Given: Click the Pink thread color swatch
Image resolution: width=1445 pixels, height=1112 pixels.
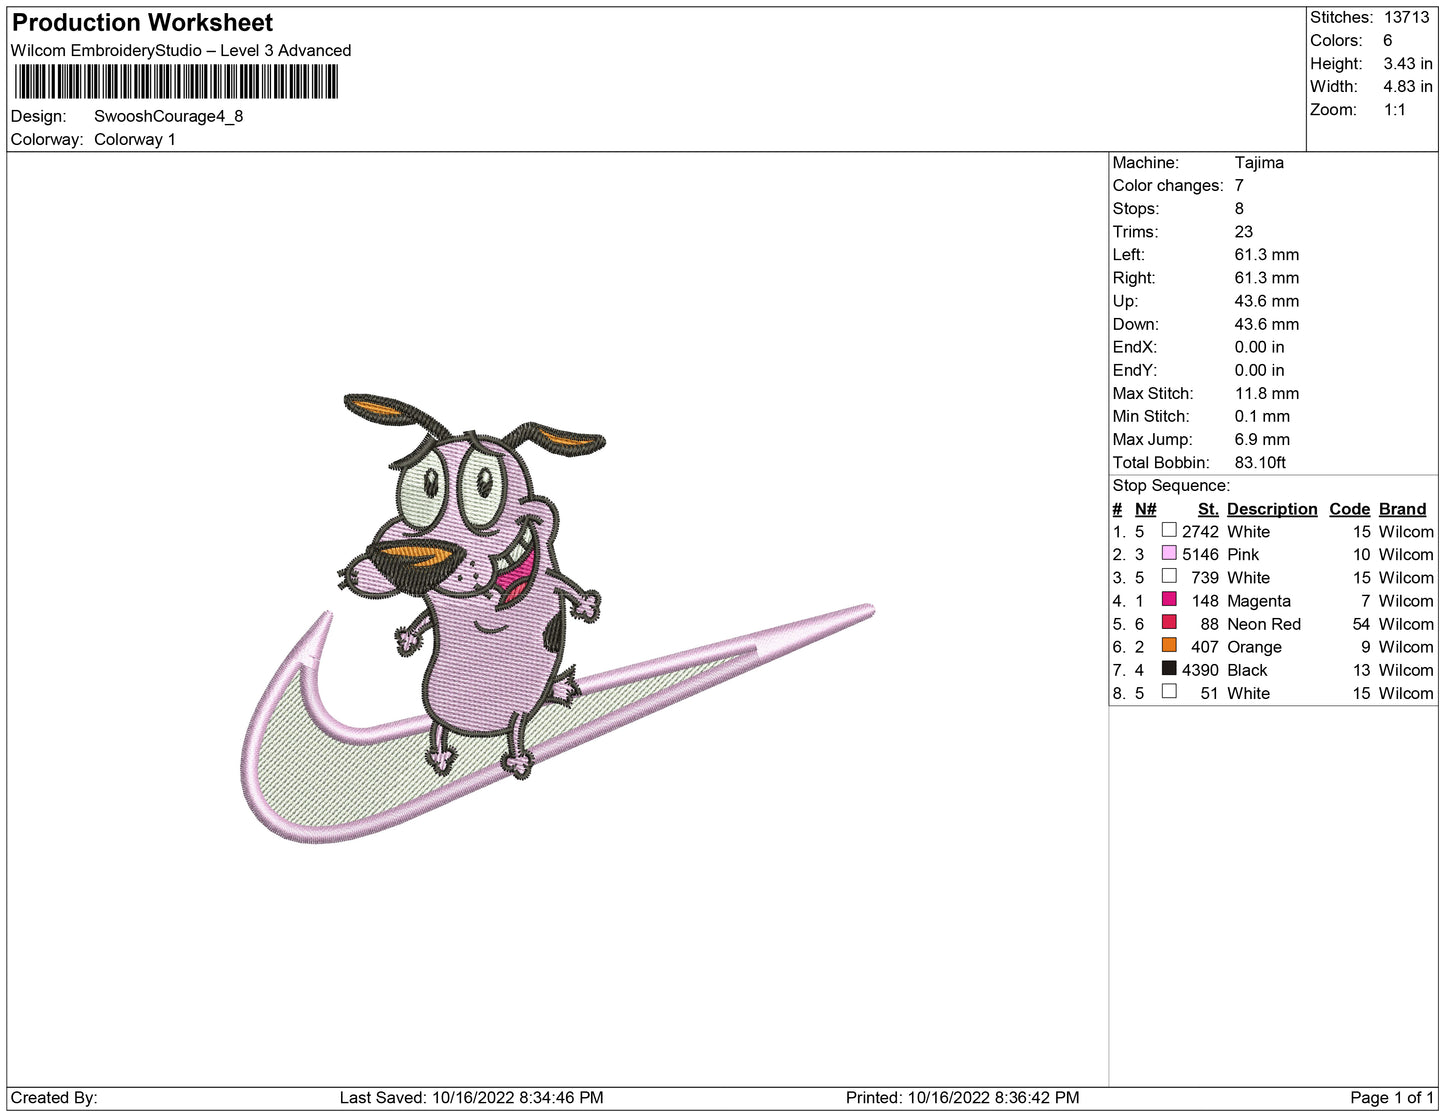Looking at the screenshot, I should tap(1169, 553).
